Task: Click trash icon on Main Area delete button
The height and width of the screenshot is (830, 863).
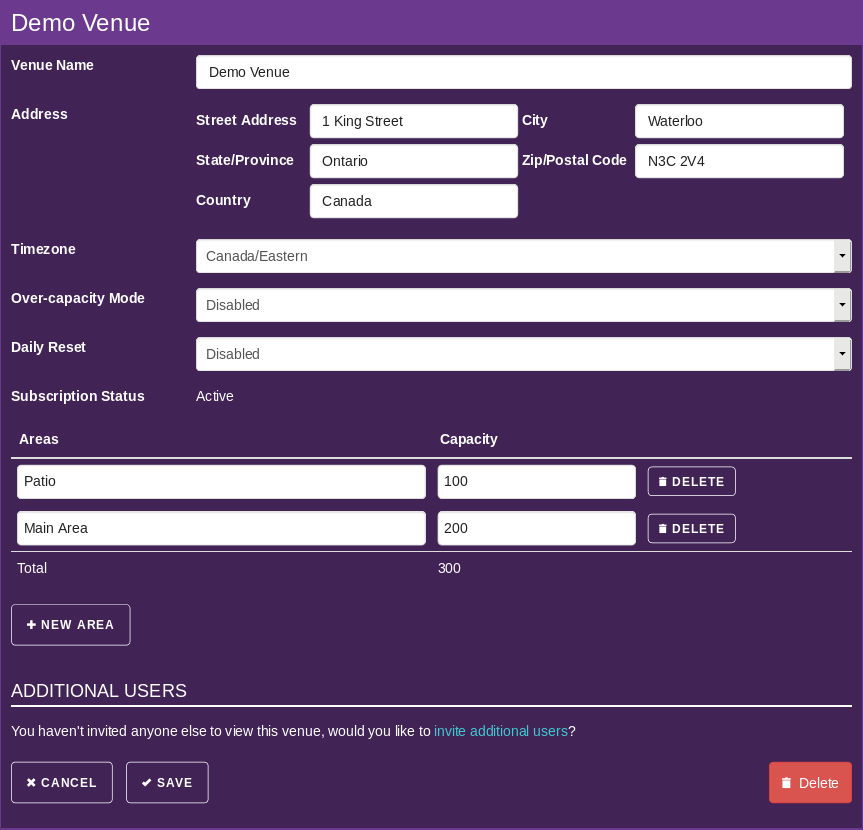Action: coord(662,529)
